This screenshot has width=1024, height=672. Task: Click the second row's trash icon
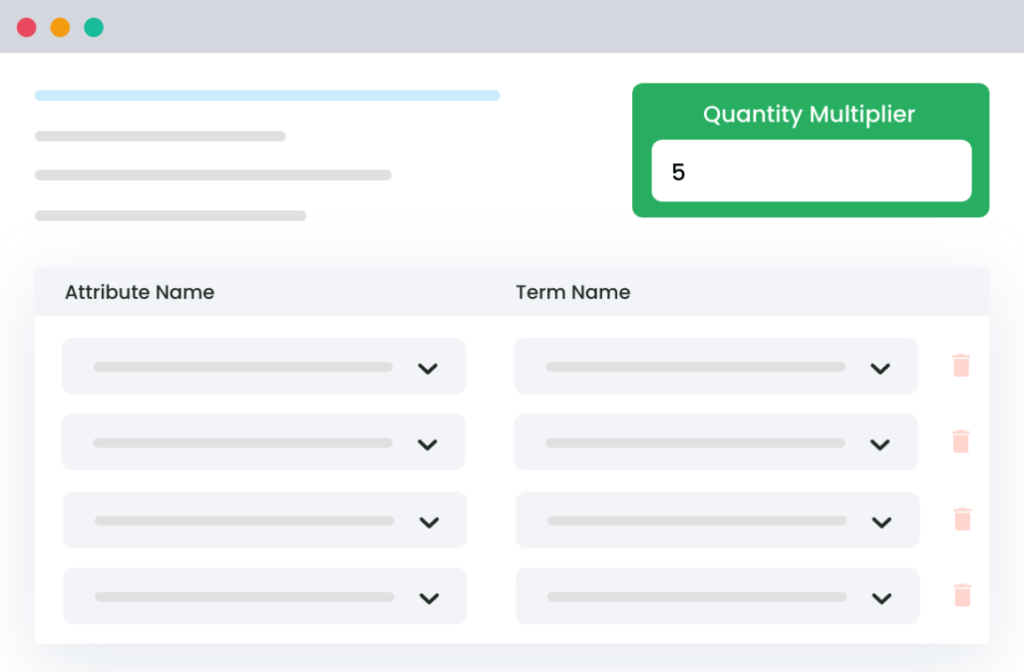[961, 441]
